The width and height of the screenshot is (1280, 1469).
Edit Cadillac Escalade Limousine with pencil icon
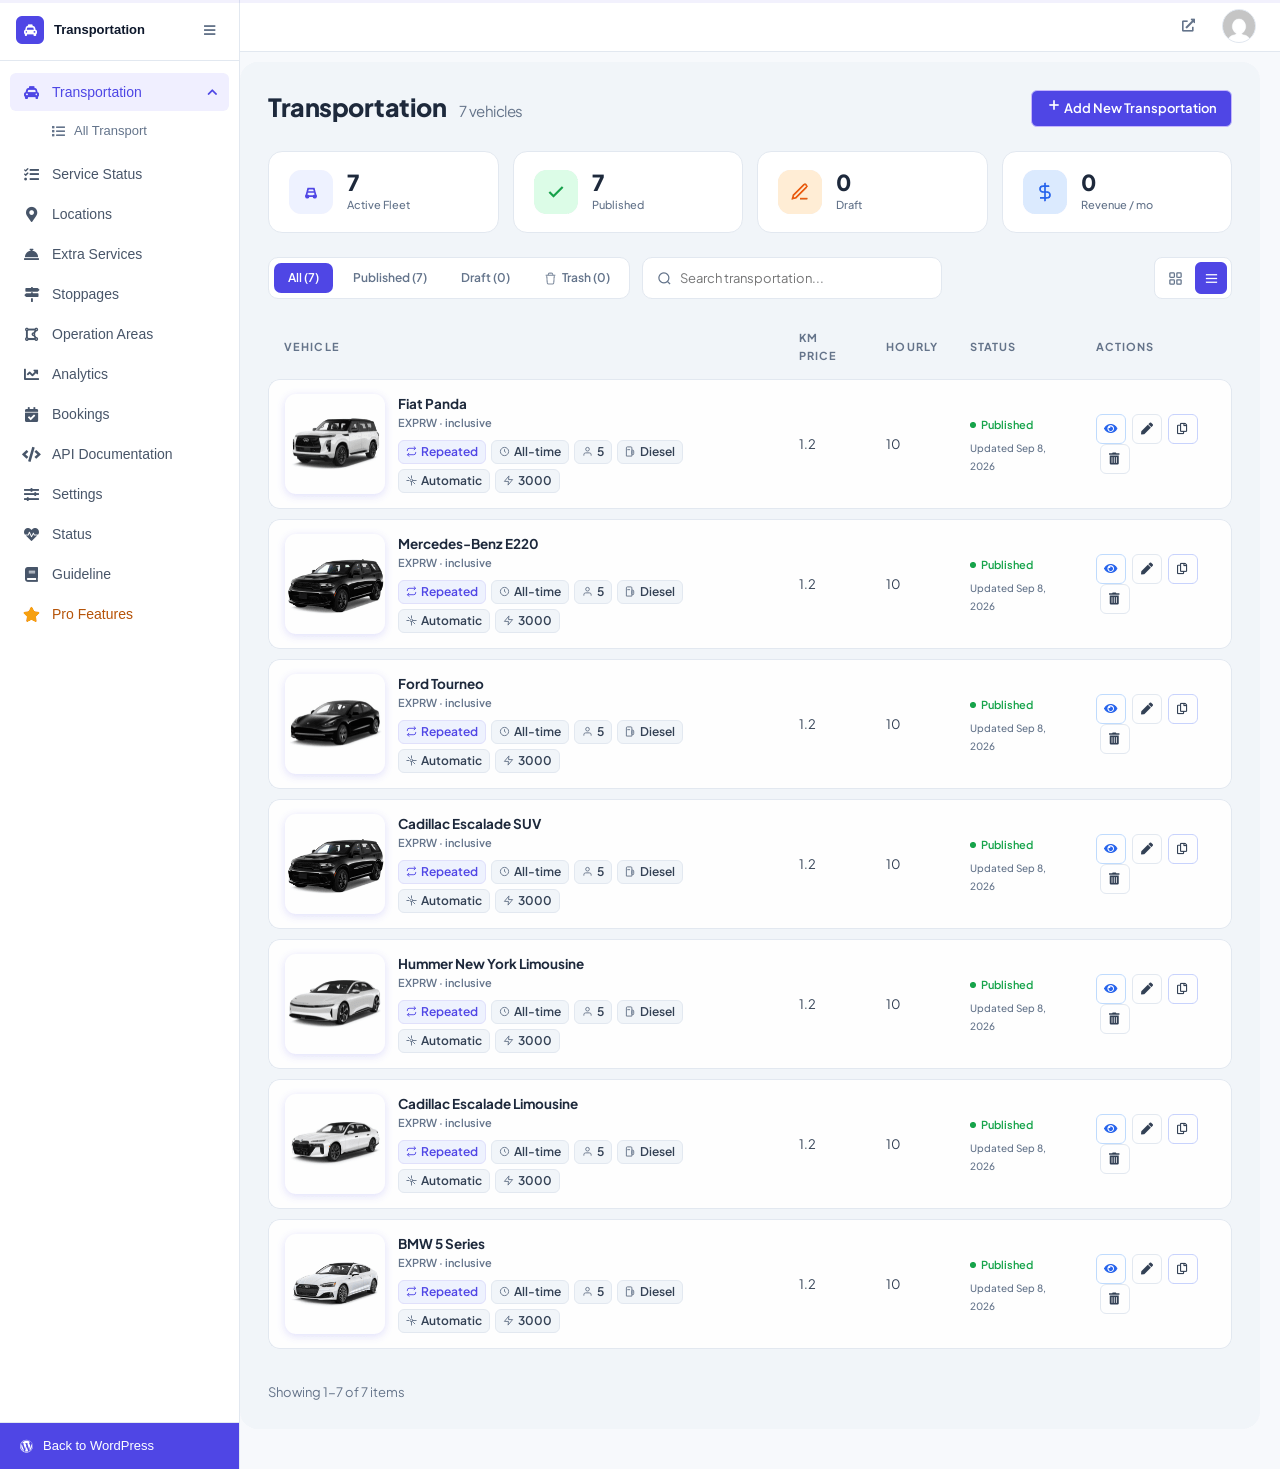(x=1147, y=1129)
